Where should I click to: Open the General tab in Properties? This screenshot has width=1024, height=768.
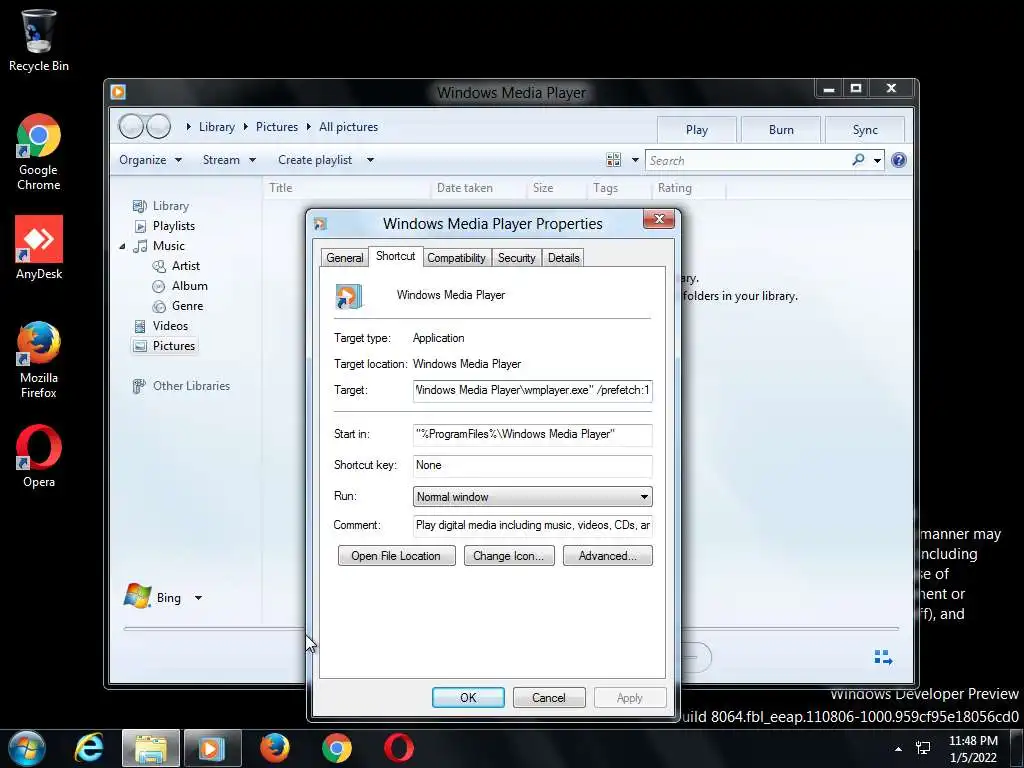[344, 258]
